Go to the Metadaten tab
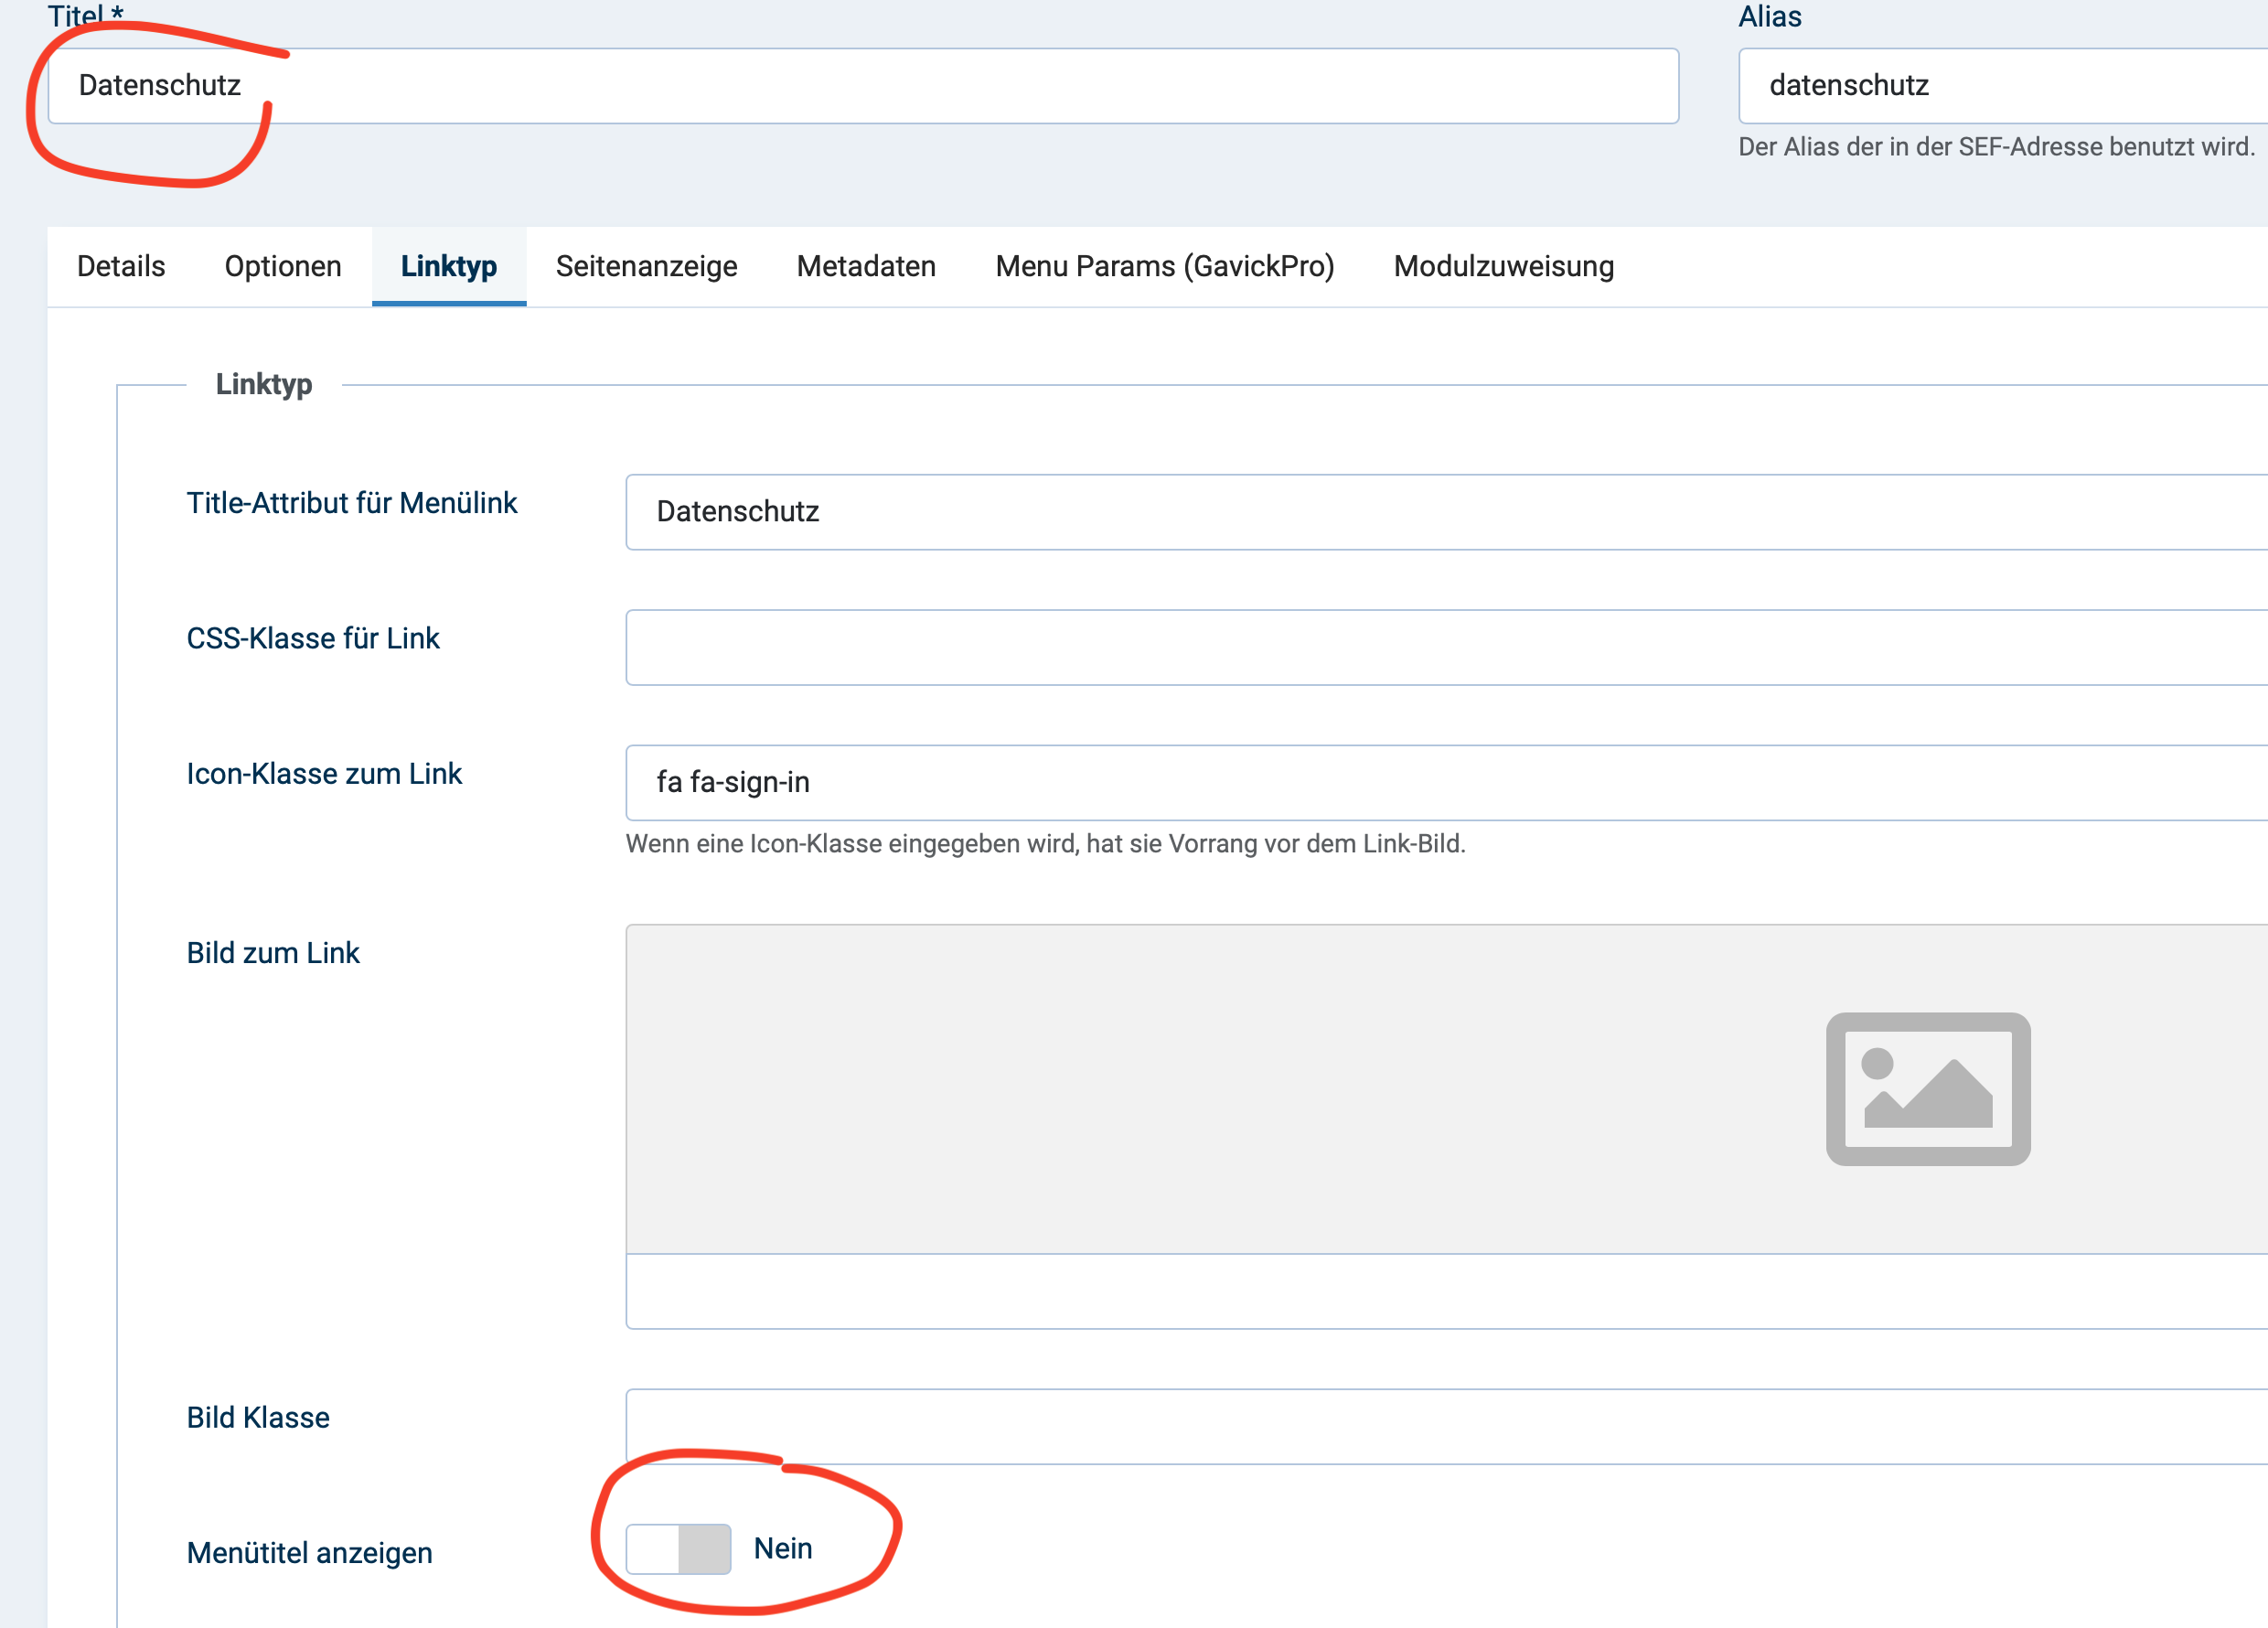 click(866, 266)
